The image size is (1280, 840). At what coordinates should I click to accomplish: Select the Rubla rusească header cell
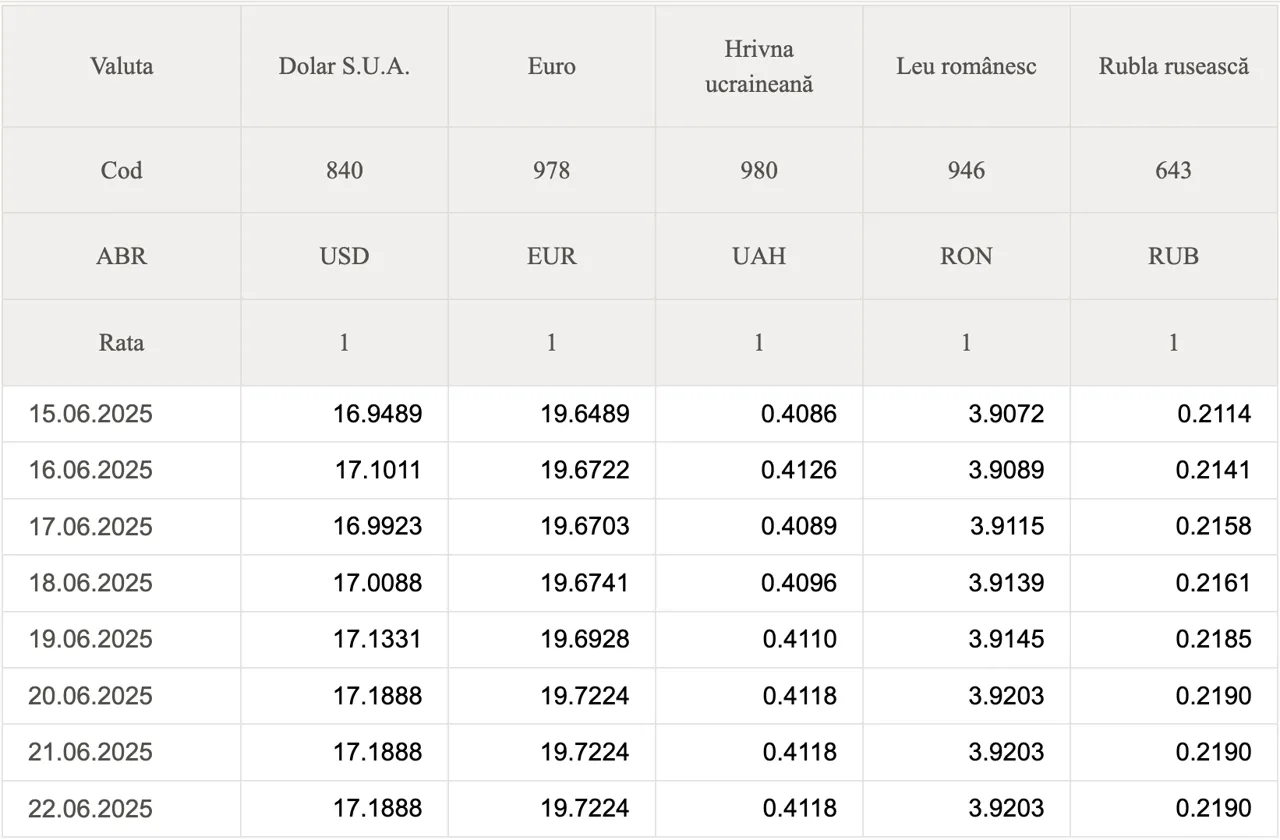coord(1173,67)
